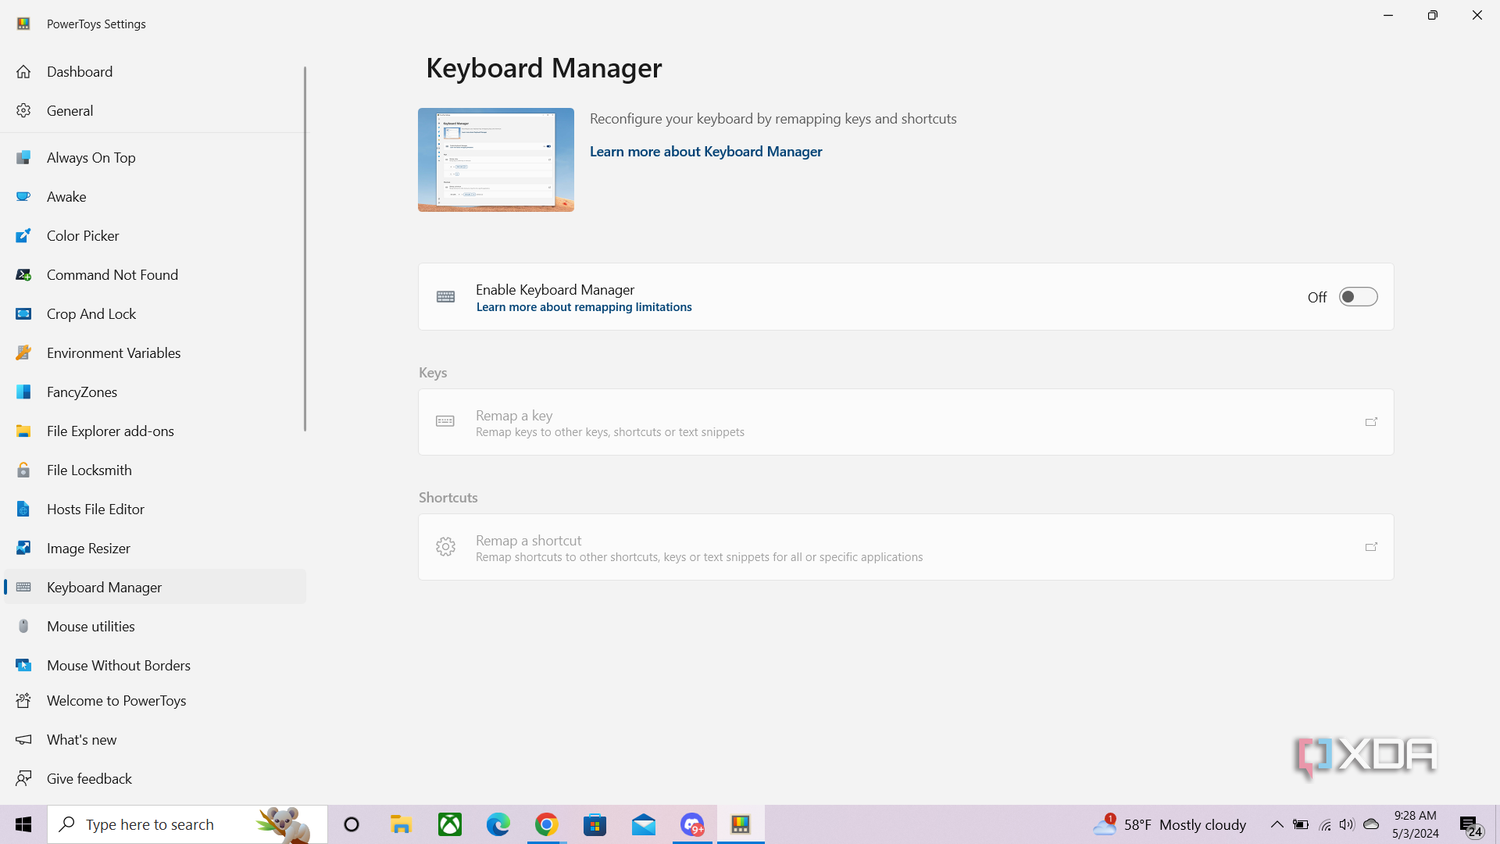Turn on Enable Keyboard Manager switch
The width and height of the screenshot is (1500, 844).
tap(1358, 297)
